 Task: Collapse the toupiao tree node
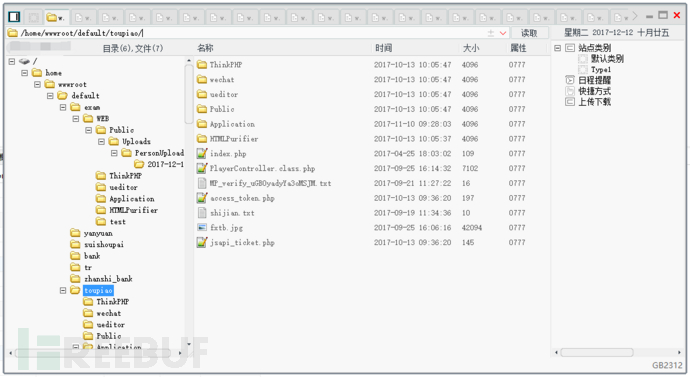click(x=63, y=290)
